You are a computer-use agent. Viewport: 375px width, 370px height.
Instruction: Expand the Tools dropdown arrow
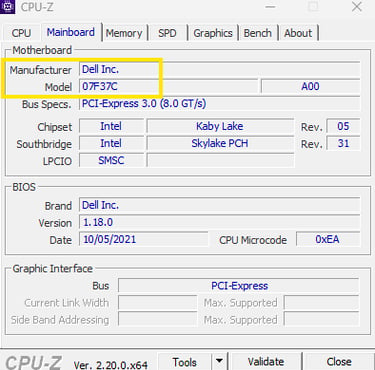(219, 362)
